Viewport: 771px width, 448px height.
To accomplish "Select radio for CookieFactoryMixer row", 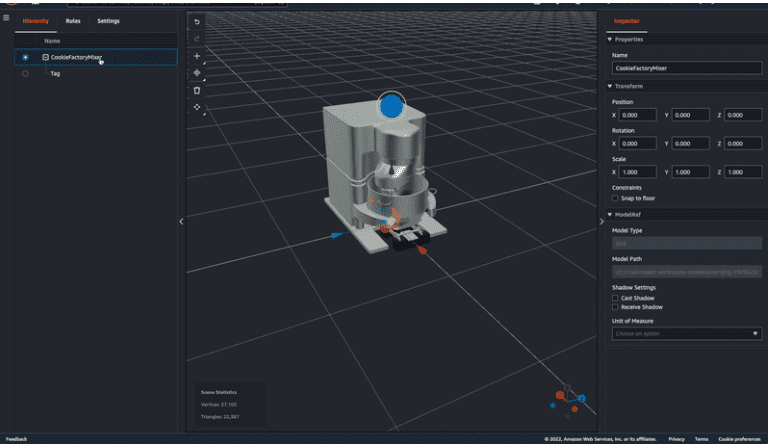I will point(25,58).
